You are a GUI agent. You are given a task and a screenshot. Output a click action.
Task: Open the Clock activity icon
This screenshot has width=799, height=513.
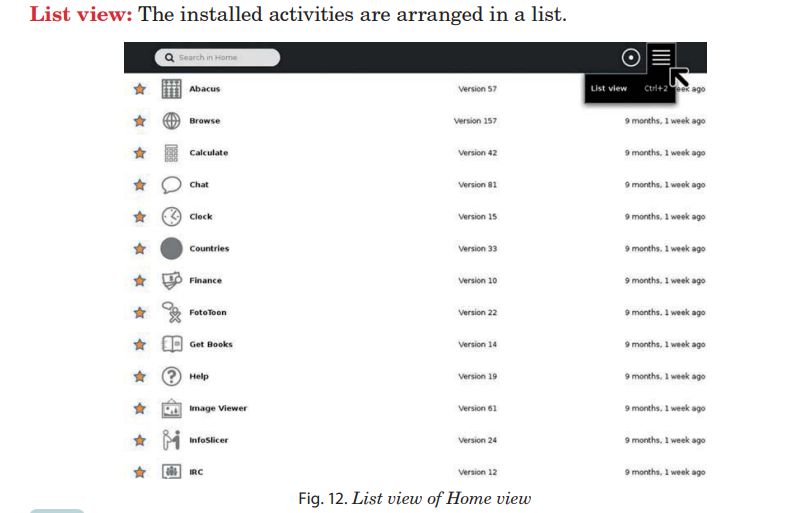click(x=171, y=217)
